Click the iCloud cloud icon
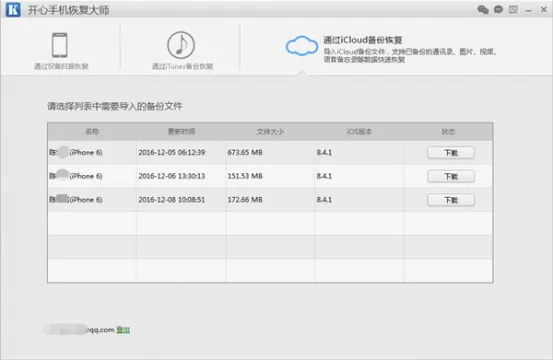Image resolution: width=553 pixels, height=360 pixels. [302, 46]
